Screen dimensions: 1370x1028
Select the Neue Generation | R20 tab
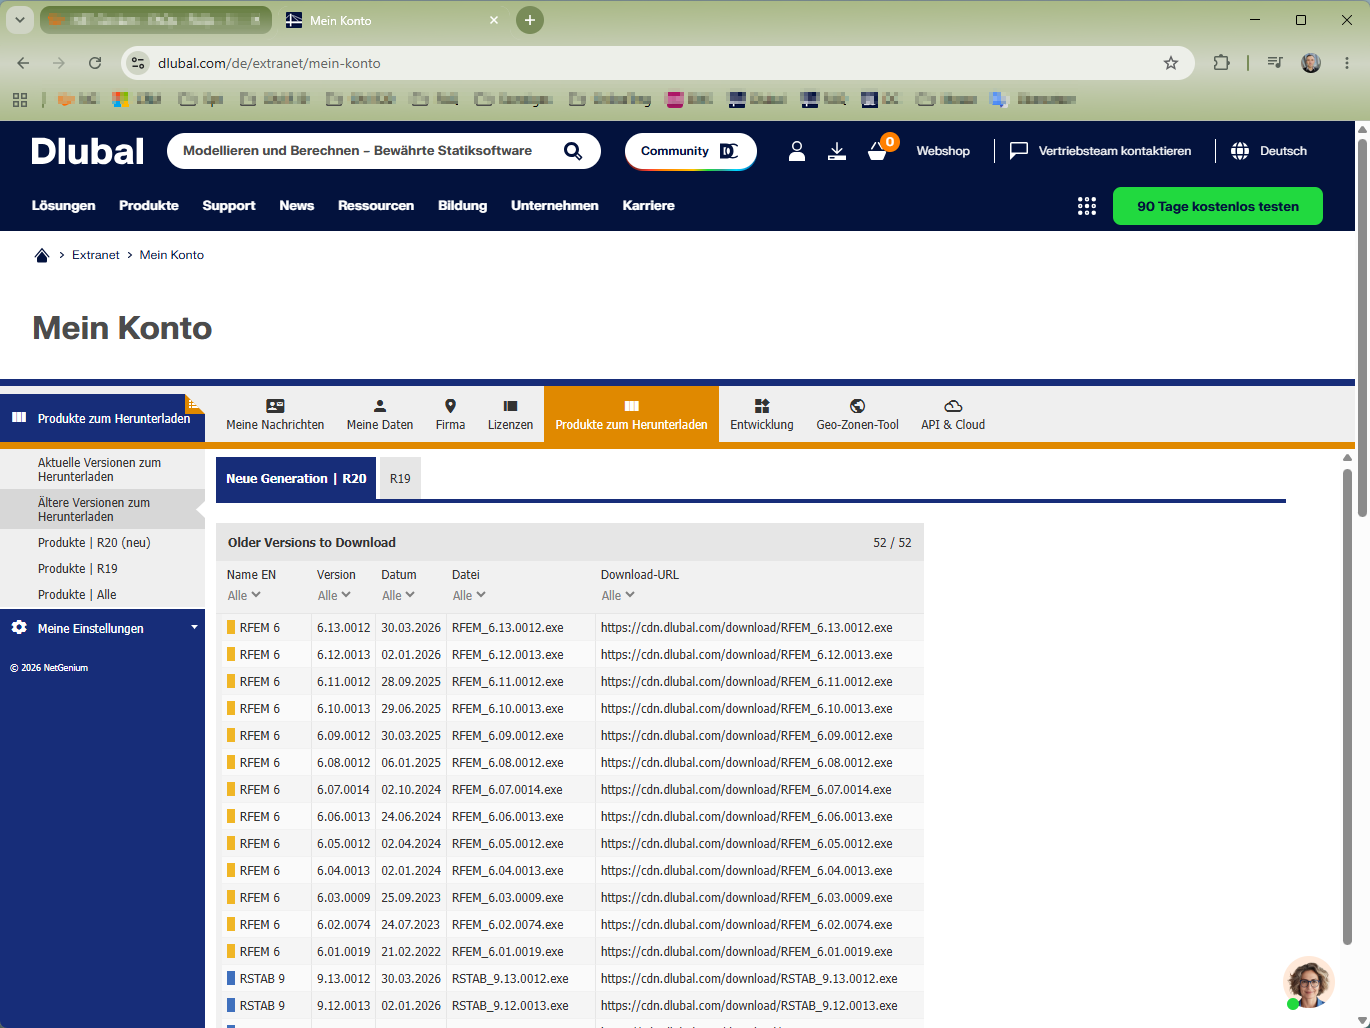(296, 479)
